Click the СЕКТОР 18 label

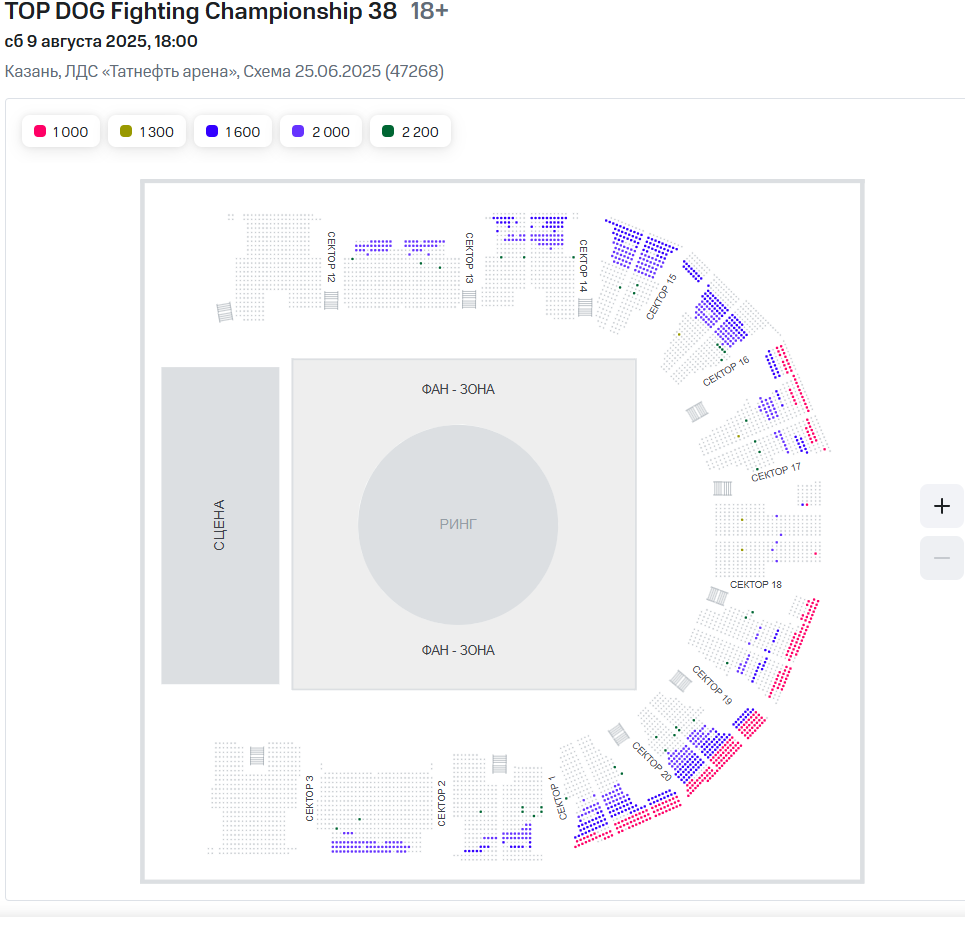(756, 584)
